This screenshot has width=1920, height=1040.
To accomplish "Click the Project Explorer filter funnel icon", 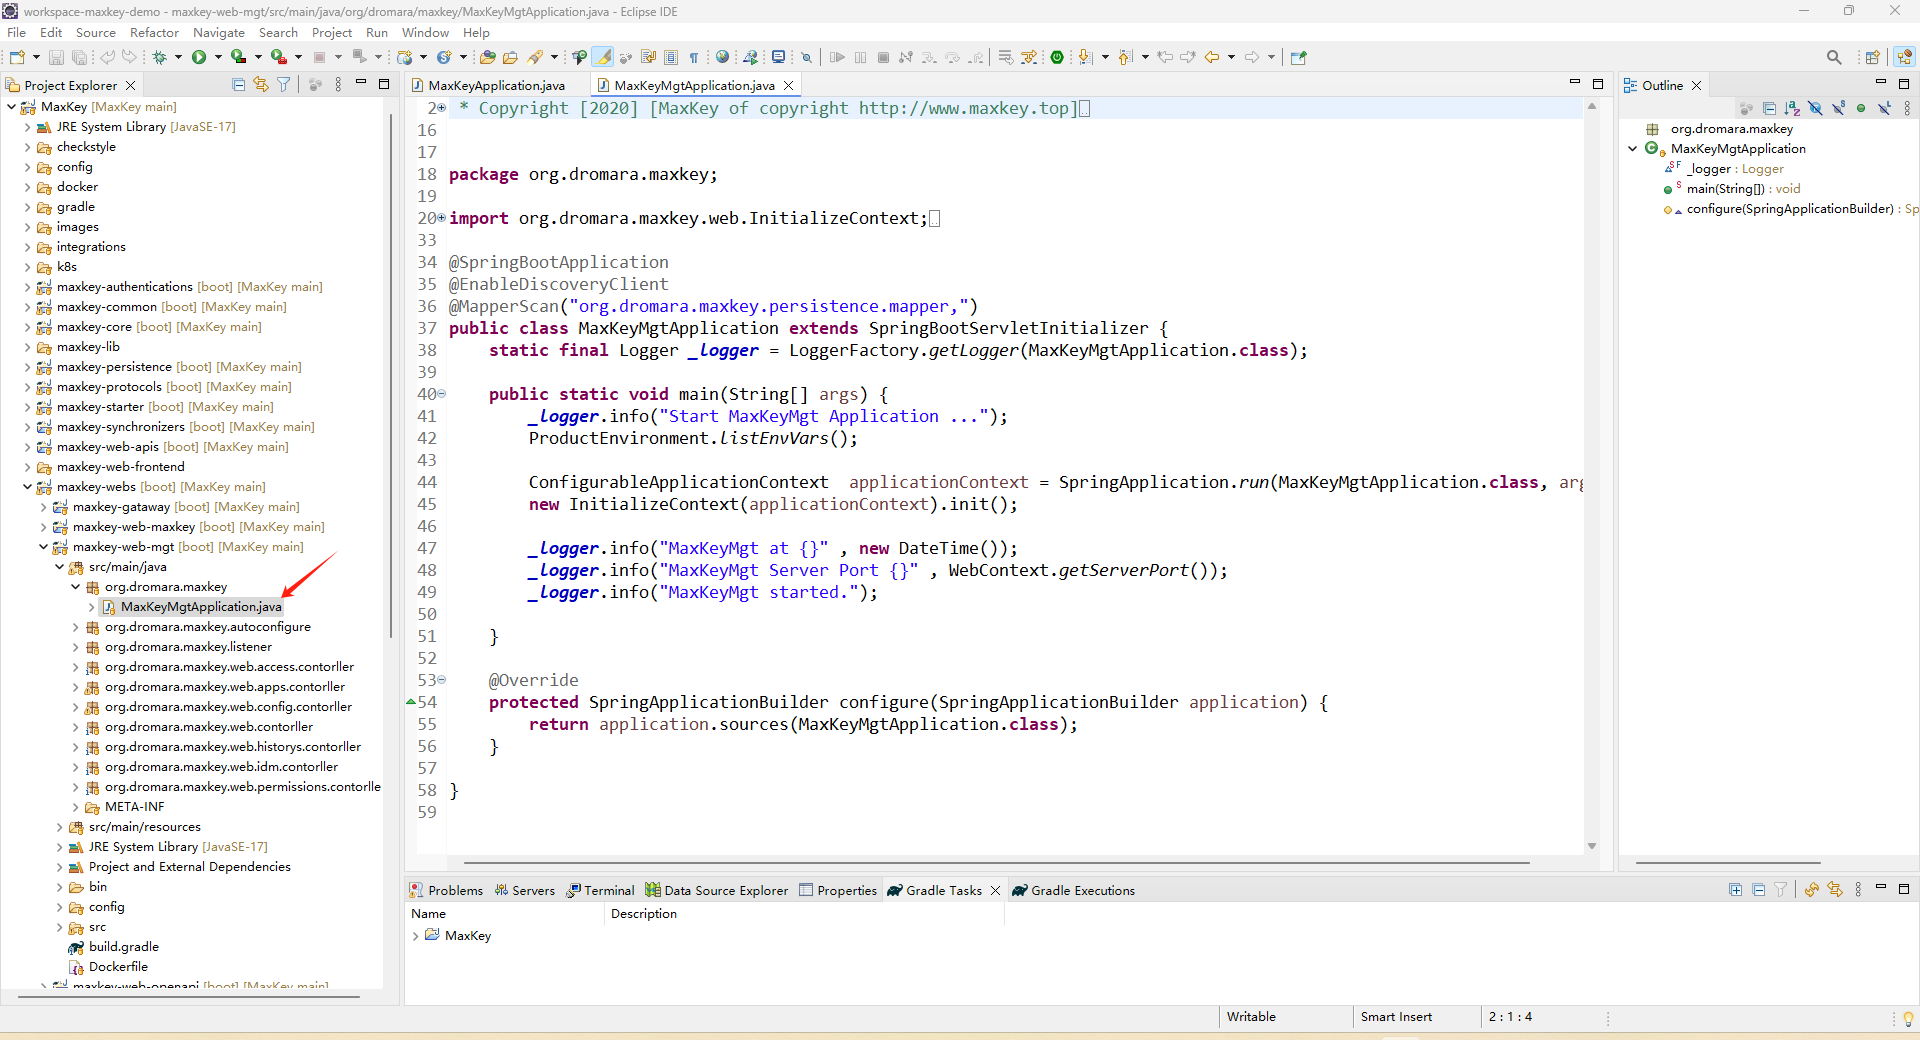I will click(x=284, y=85).
